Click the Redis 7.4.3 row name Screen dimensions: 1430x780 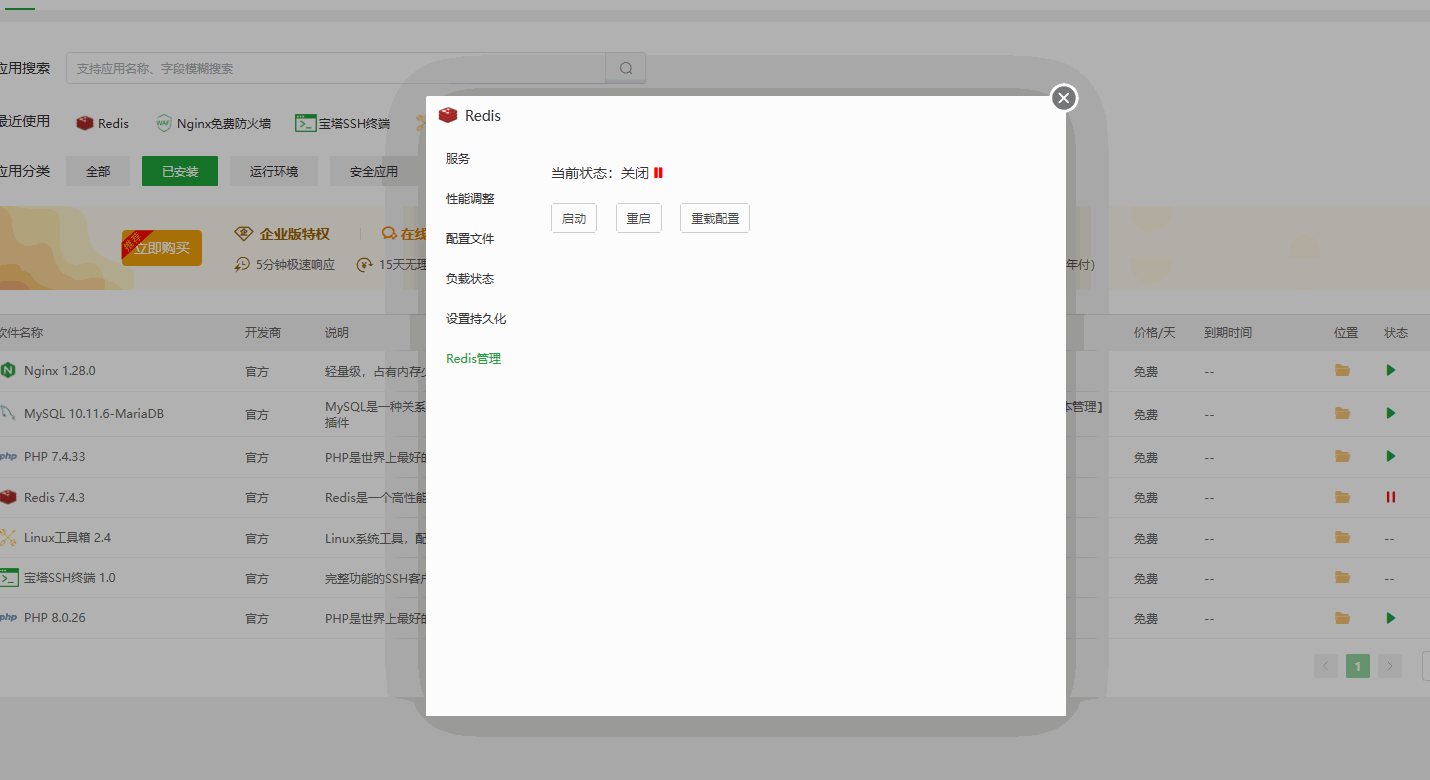[54, 498]
